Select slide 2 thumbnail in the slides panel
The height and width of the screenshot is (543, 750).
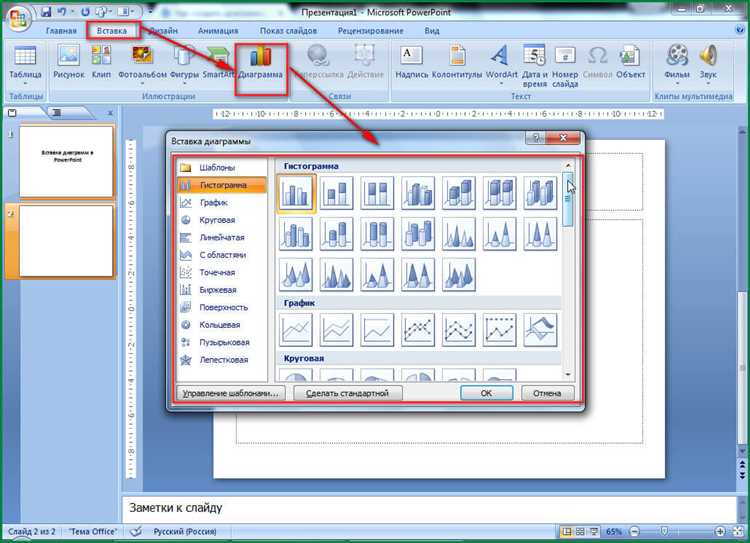[66, 241]
